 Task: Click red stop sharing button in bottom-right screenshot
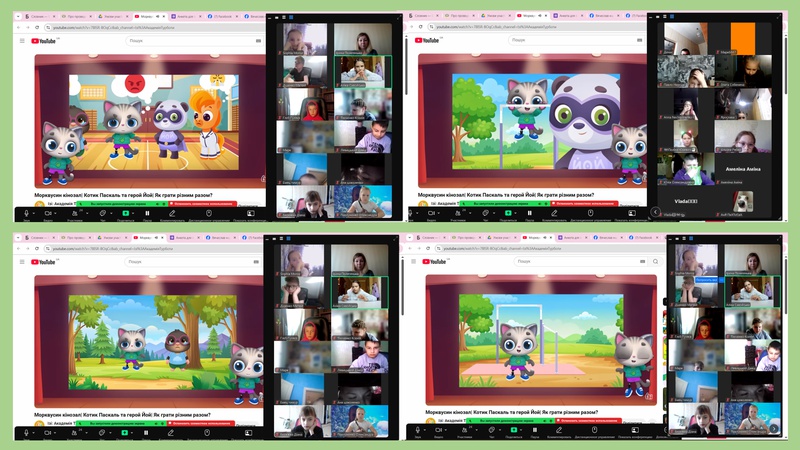coord(588,421)
